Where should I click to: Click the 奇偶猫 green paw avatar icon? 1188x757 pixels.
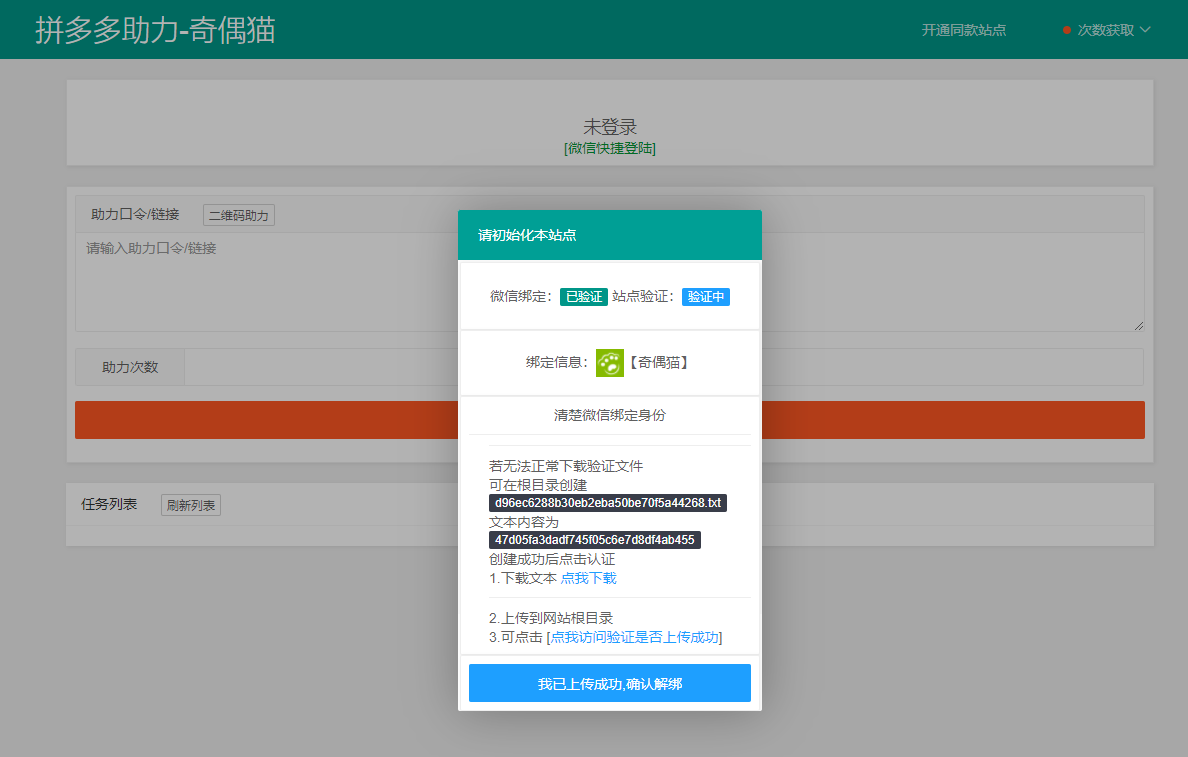click(x=609, y=363)
